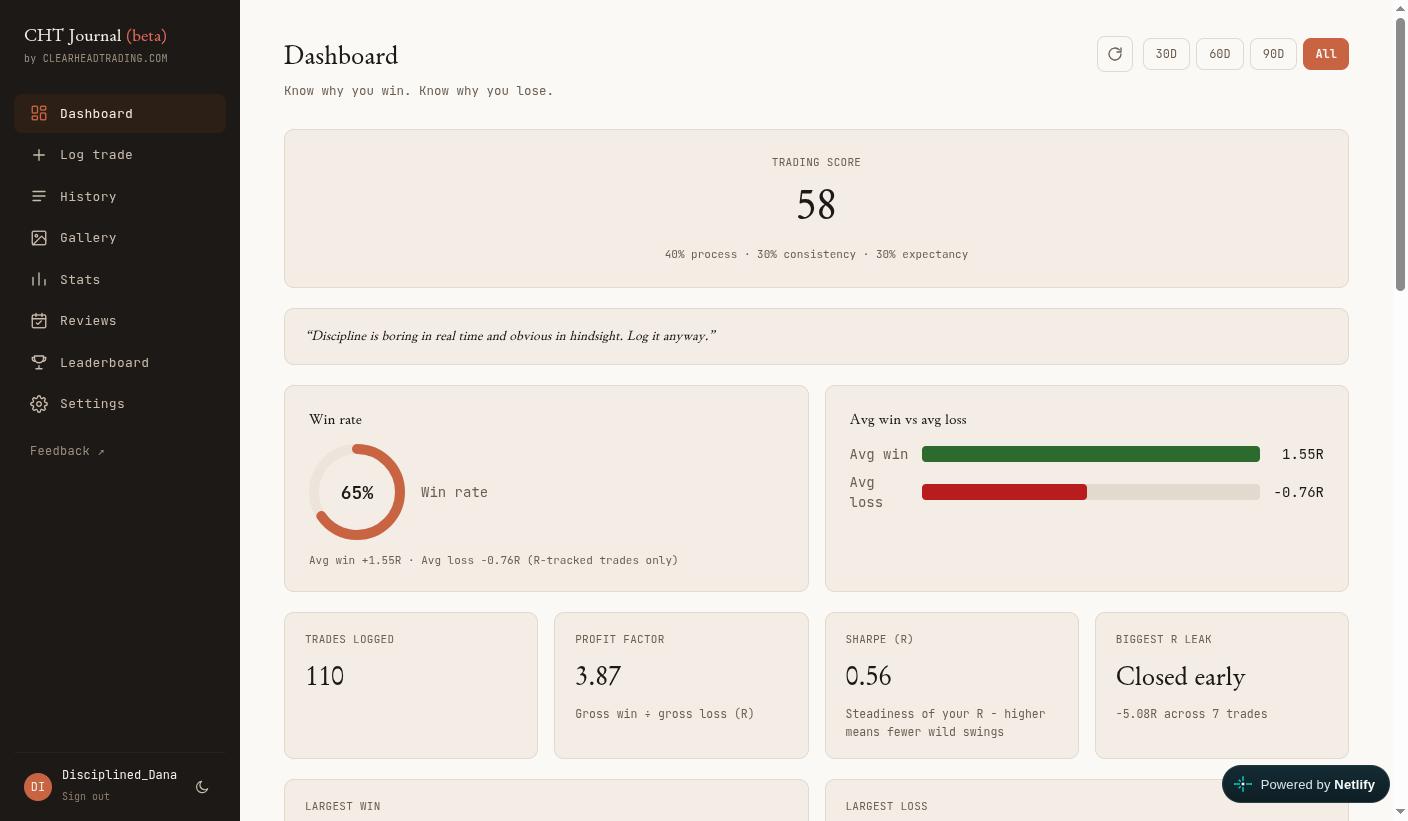This screenshot has width=1408, height=821.
Task: Click the CHT Journal (beta) logo title
Action: (x=95, y=36)
